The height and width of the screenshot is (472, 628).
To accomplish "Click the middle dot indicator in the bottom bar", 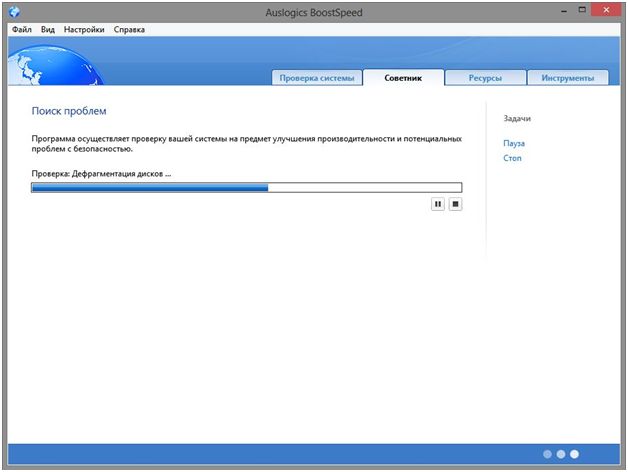I will (561, 453).
